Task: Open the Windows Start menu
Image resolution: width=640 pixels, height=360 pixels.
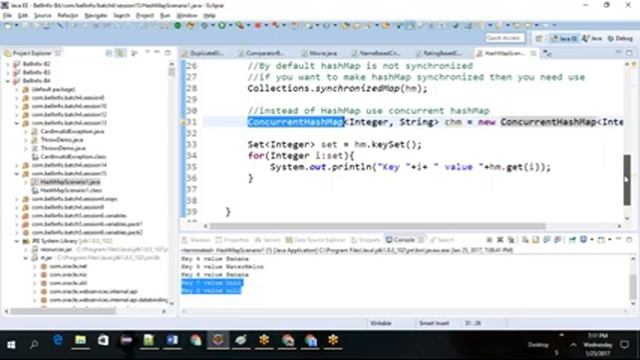Action: [11, 344]
